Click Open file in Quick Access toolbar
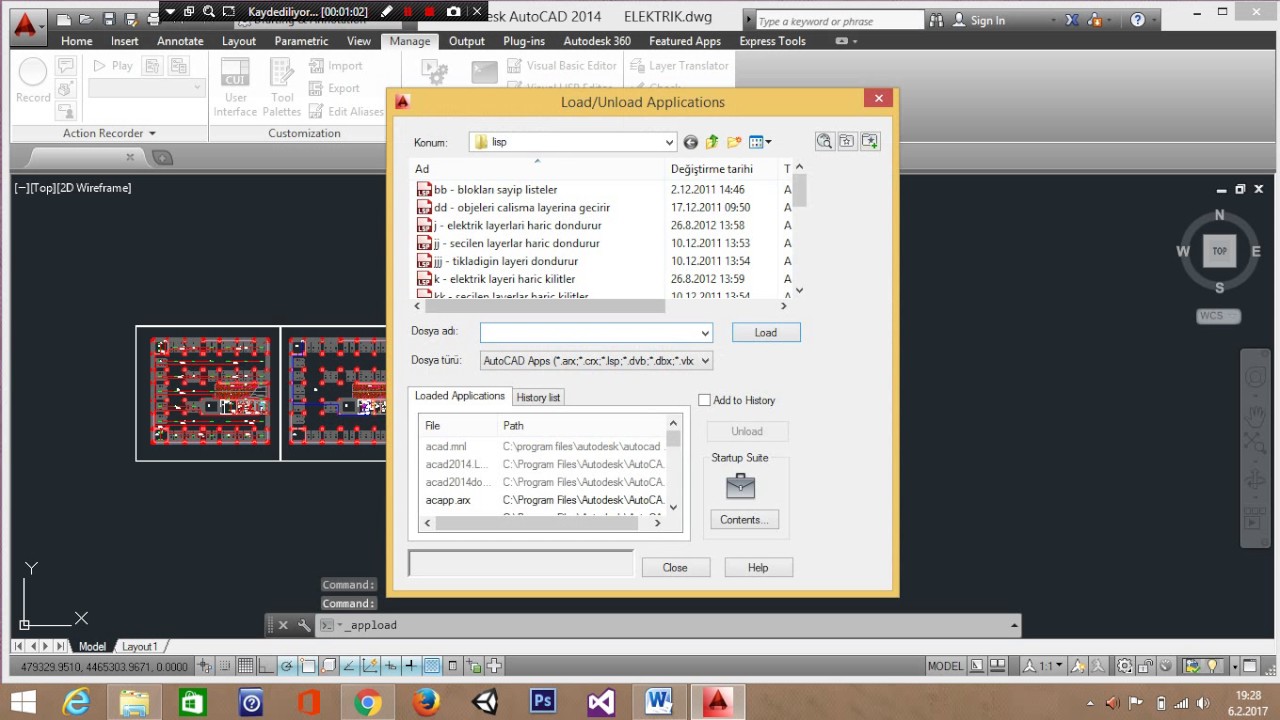The width and height of the screenshot is (1280, 720). tap(86, 19)
